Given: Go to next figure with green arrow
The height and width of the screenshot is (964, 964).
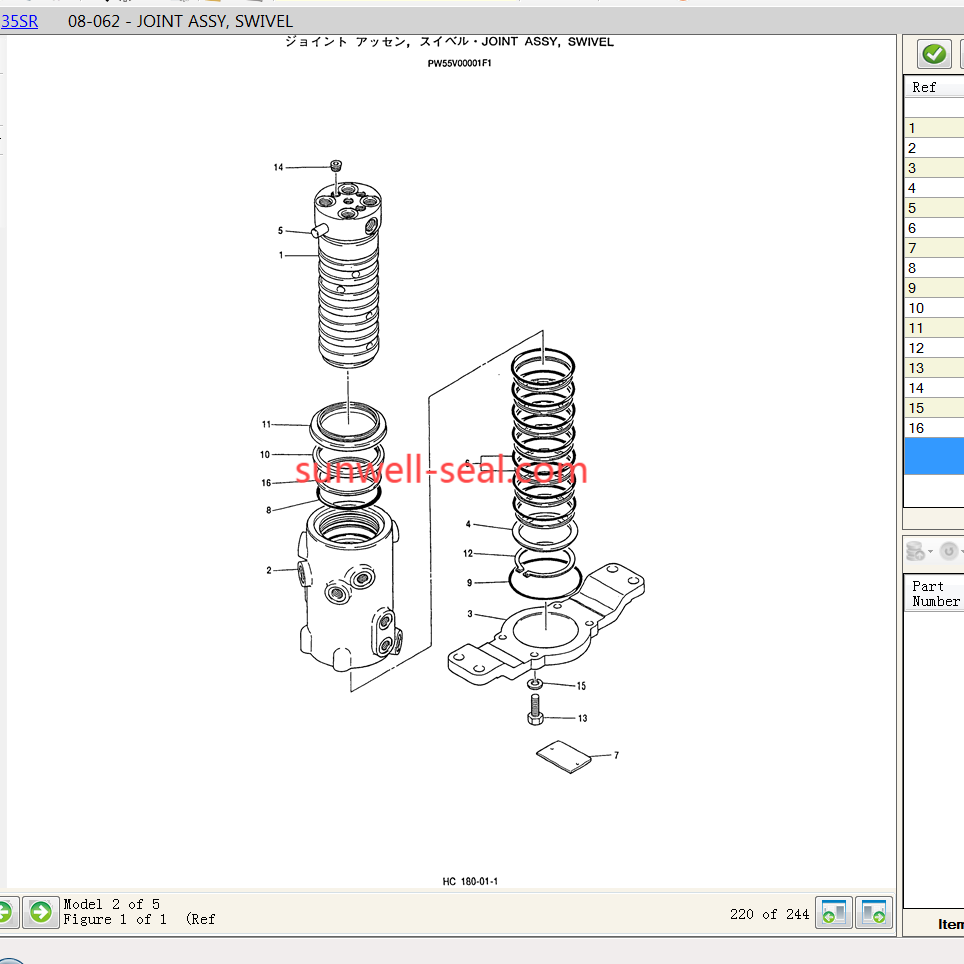Looking at the screenshot, I should [41, 911].
